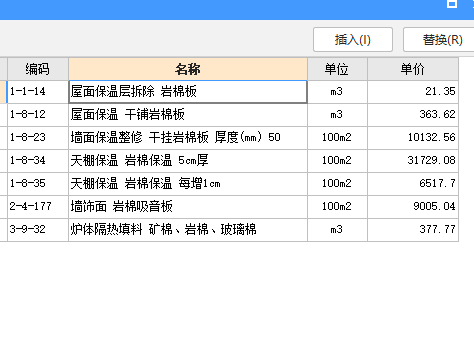Click unit 100m2 in row 2-4-177
Image resolution: width=474 pixels, height=363 pixels.
pos(337,207)
